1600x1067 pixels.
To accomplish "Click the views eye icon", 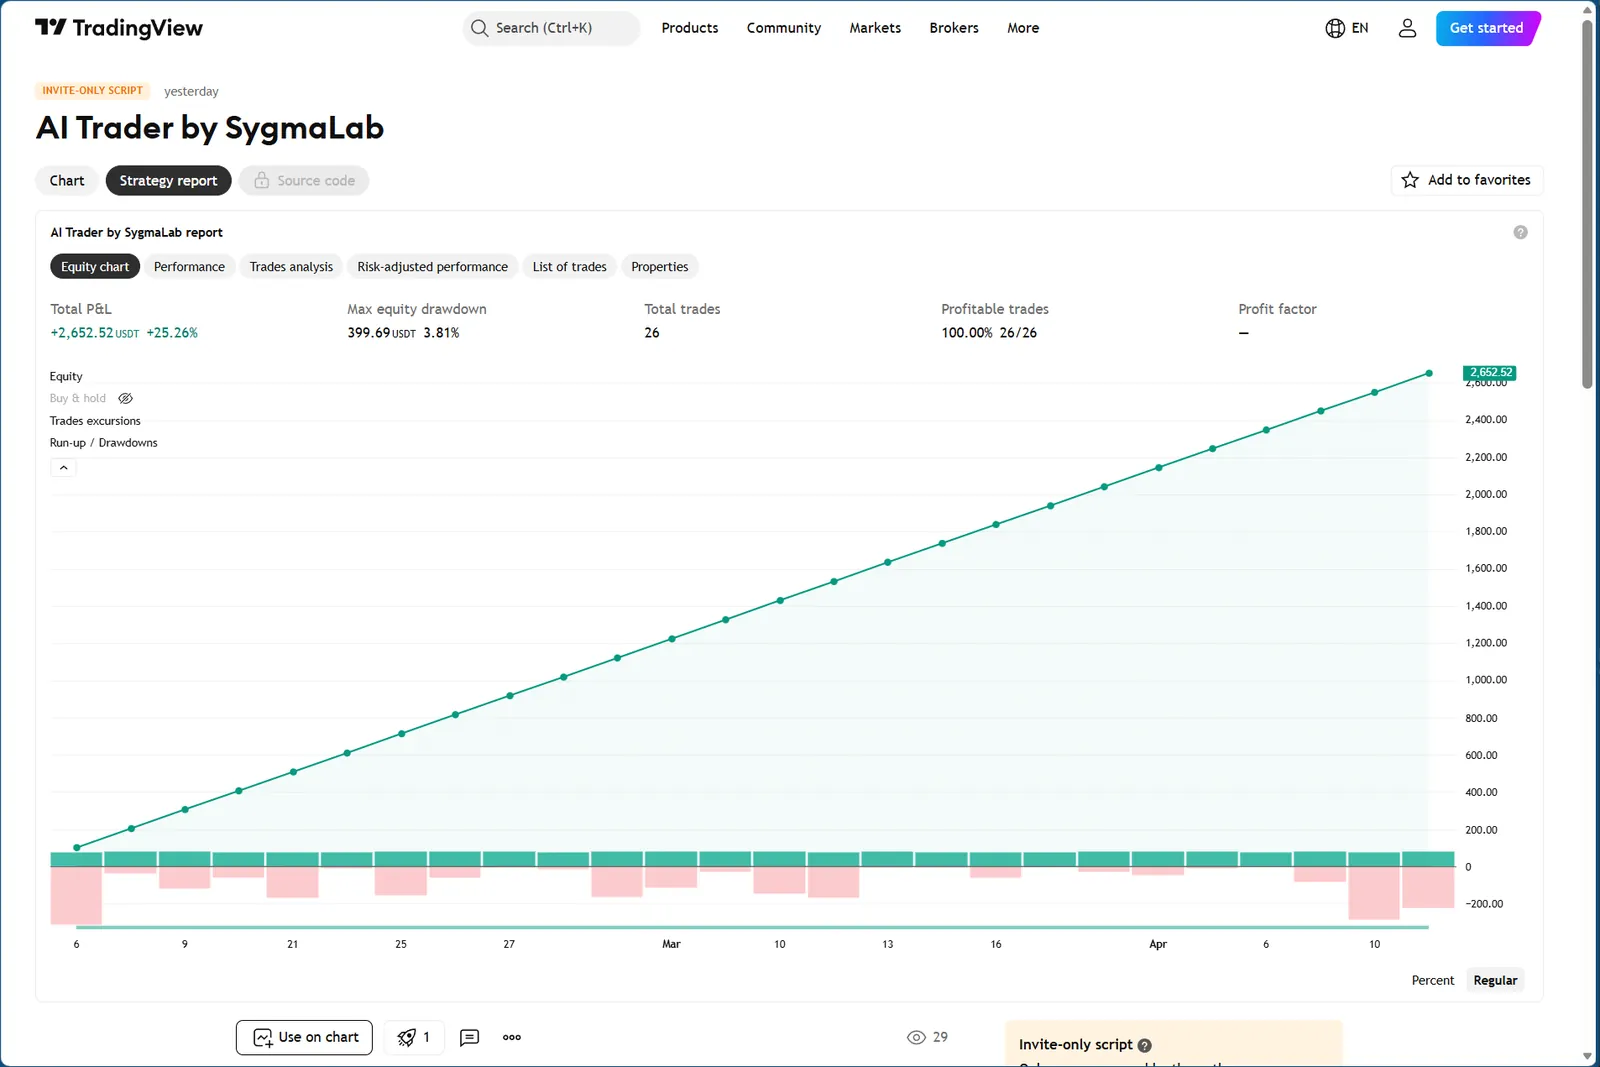I will coord(916,1037).
